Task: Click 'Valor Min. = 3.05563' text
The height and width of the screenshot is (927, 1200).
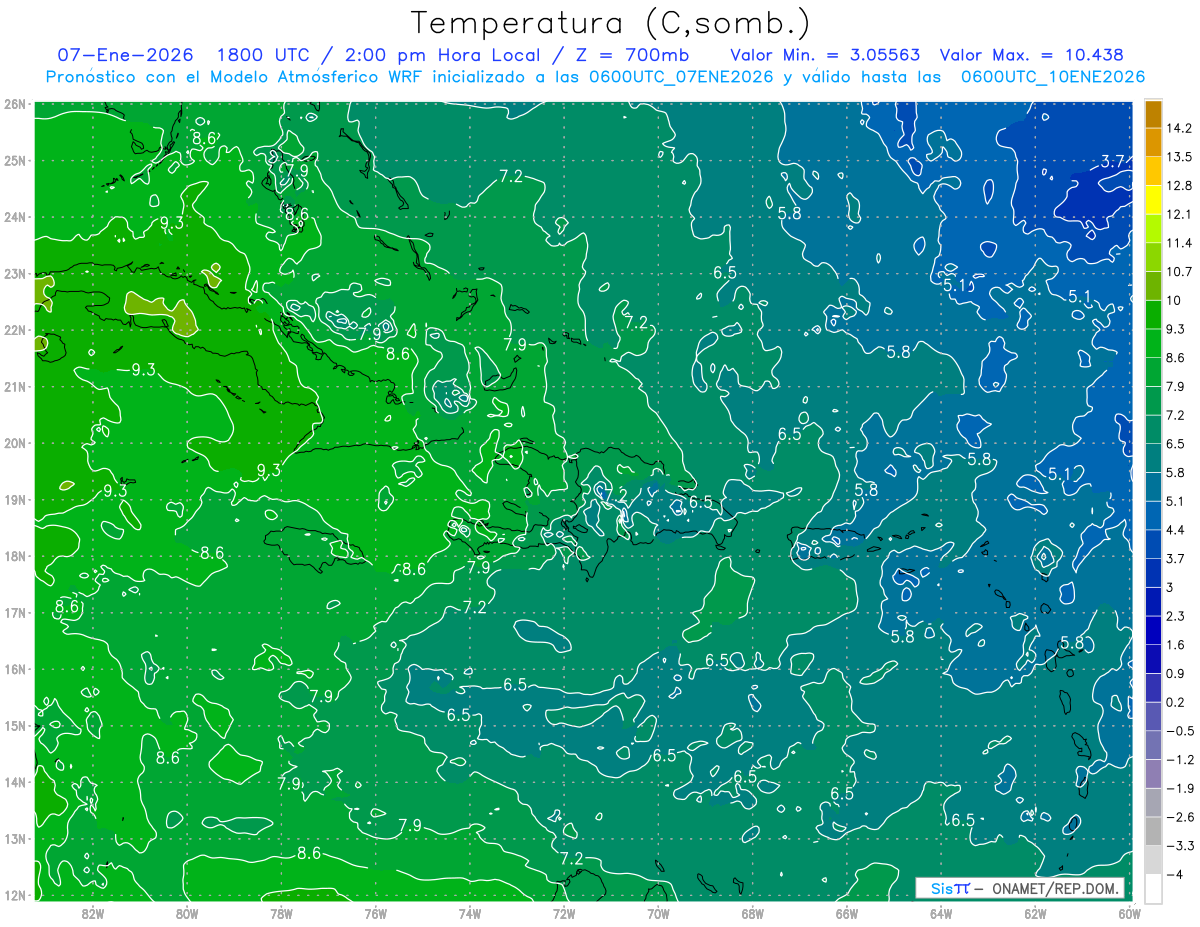Action: pyautogui.click(x=825, y=55)
